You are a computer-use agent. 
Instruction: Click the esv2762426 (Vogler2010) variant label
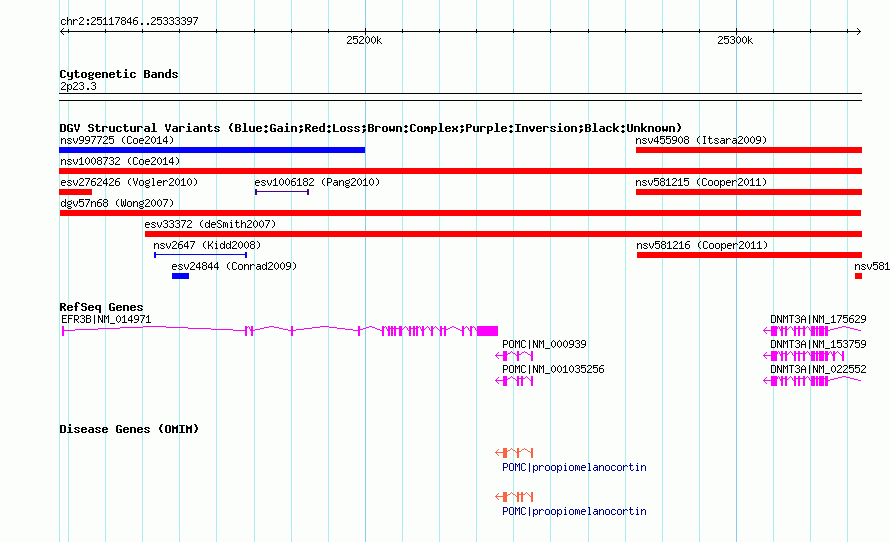pyautogui.click(x=129, y=182)
